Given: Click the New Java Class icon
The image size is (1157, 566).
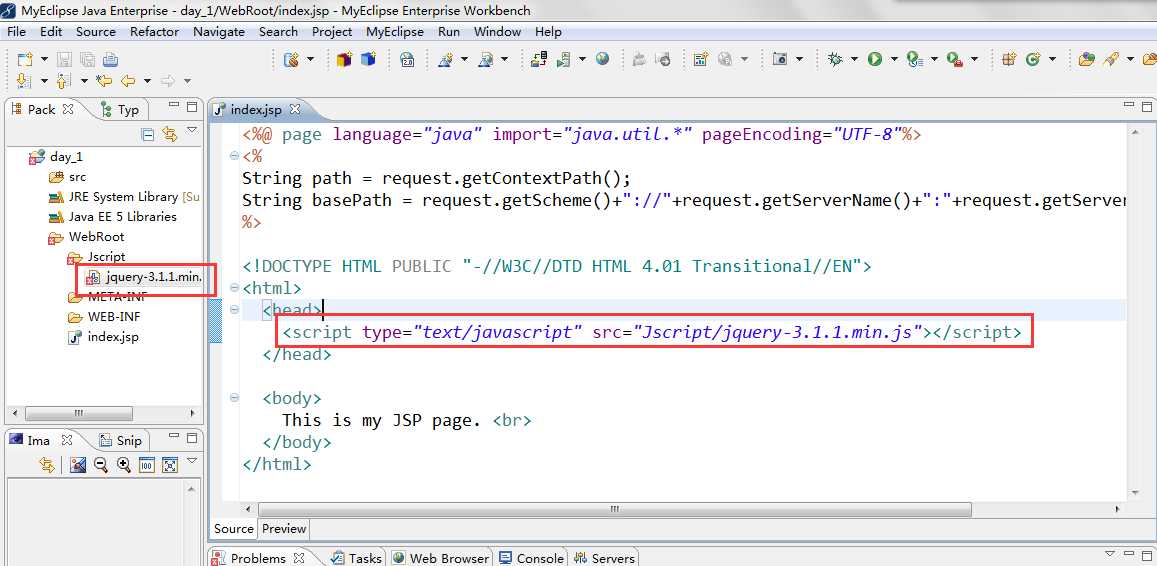Looking at the screenshot, I should 1032,60.
